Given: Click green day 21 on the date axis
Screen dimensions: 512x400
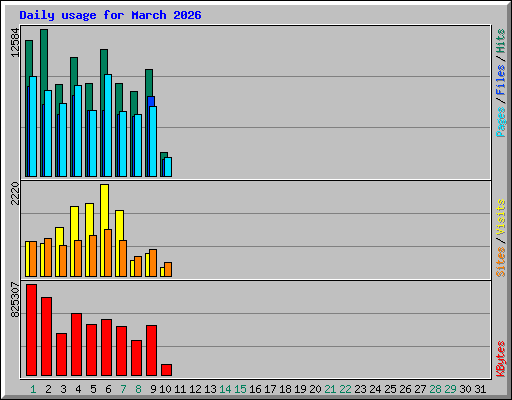Looking at the screenshot, I should coord(330,389).
